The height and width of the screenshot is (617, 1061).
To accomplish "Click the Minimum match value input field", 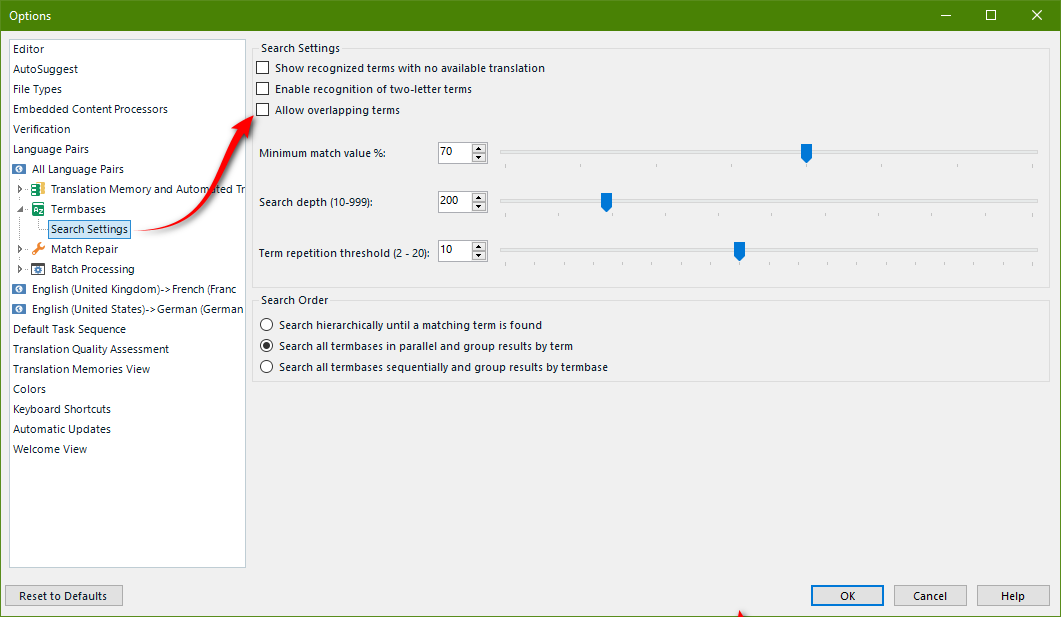I will [x=455, y=152].
